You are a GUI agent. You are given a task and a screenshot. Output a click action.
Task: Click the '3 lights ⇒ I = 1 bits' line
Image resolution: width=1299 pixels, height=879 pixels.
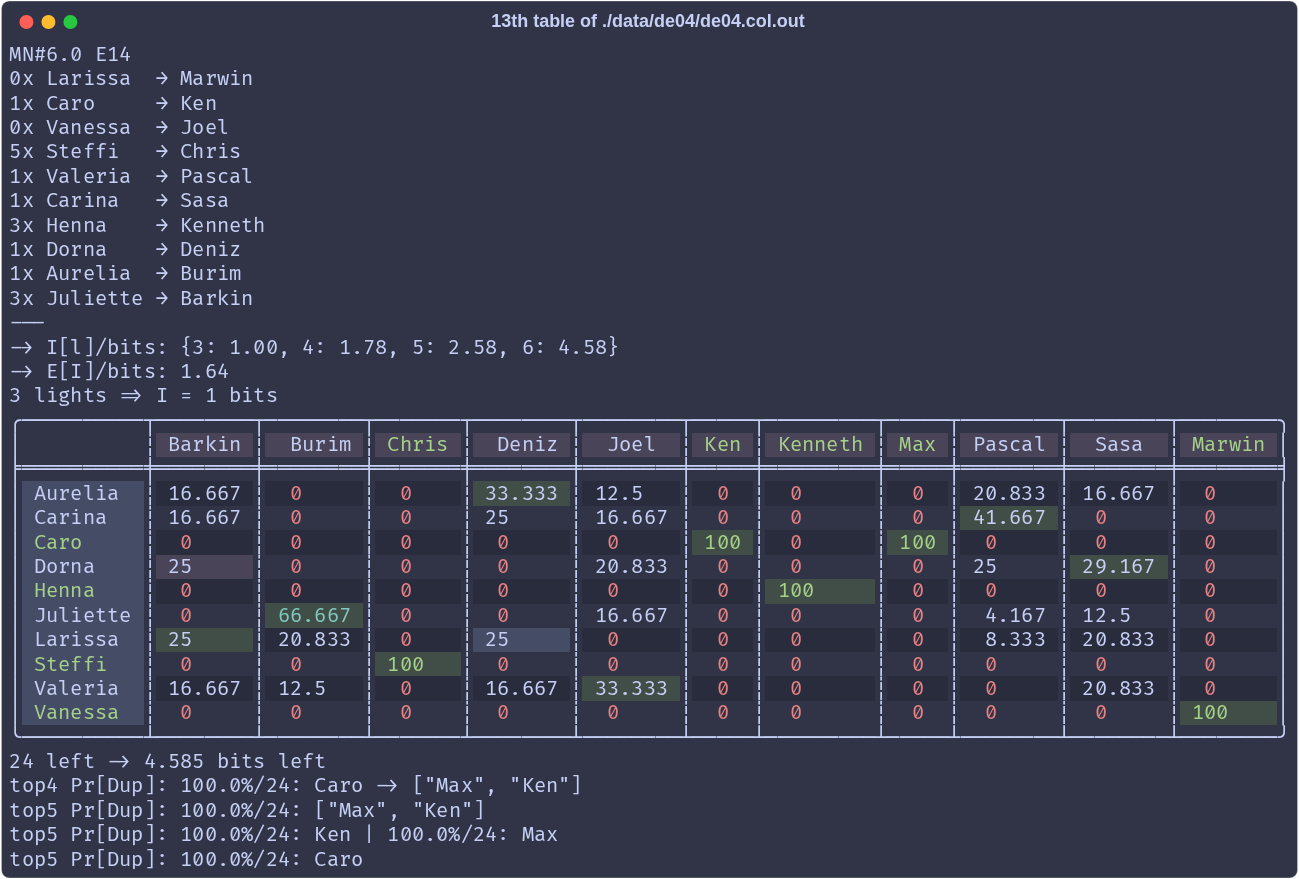143,395
